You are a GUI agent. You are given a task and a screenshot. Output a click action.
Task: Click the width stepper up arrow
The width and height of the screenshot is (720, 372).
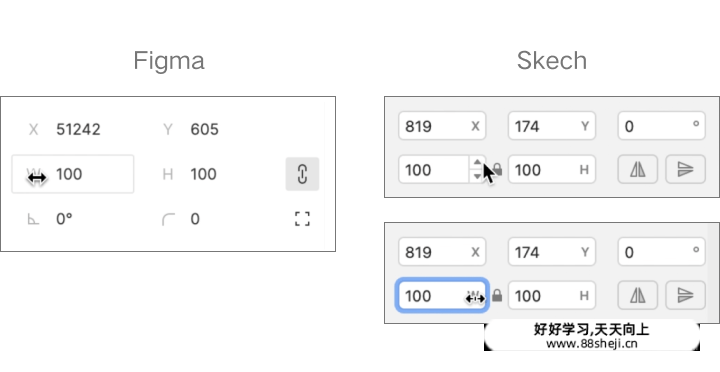(477, 163)
